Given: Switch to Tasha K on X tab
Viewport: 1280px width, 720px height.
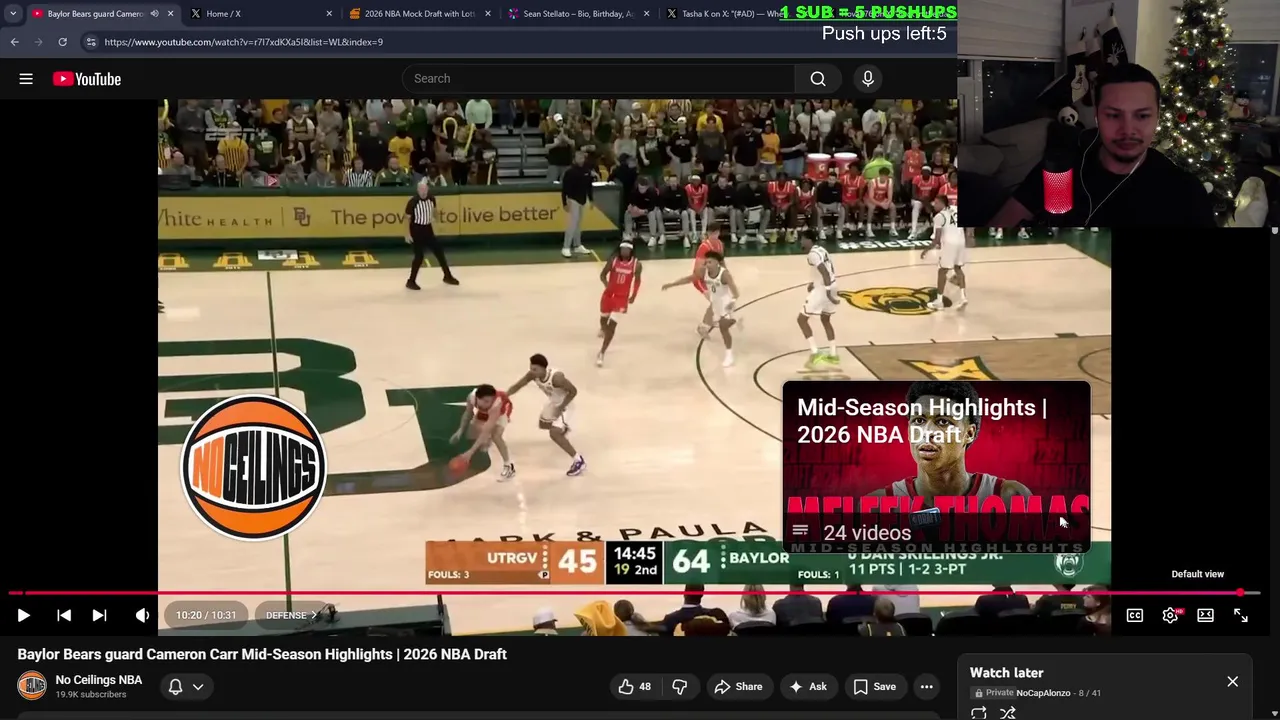Looking at the screenshot, I should 732,14.
